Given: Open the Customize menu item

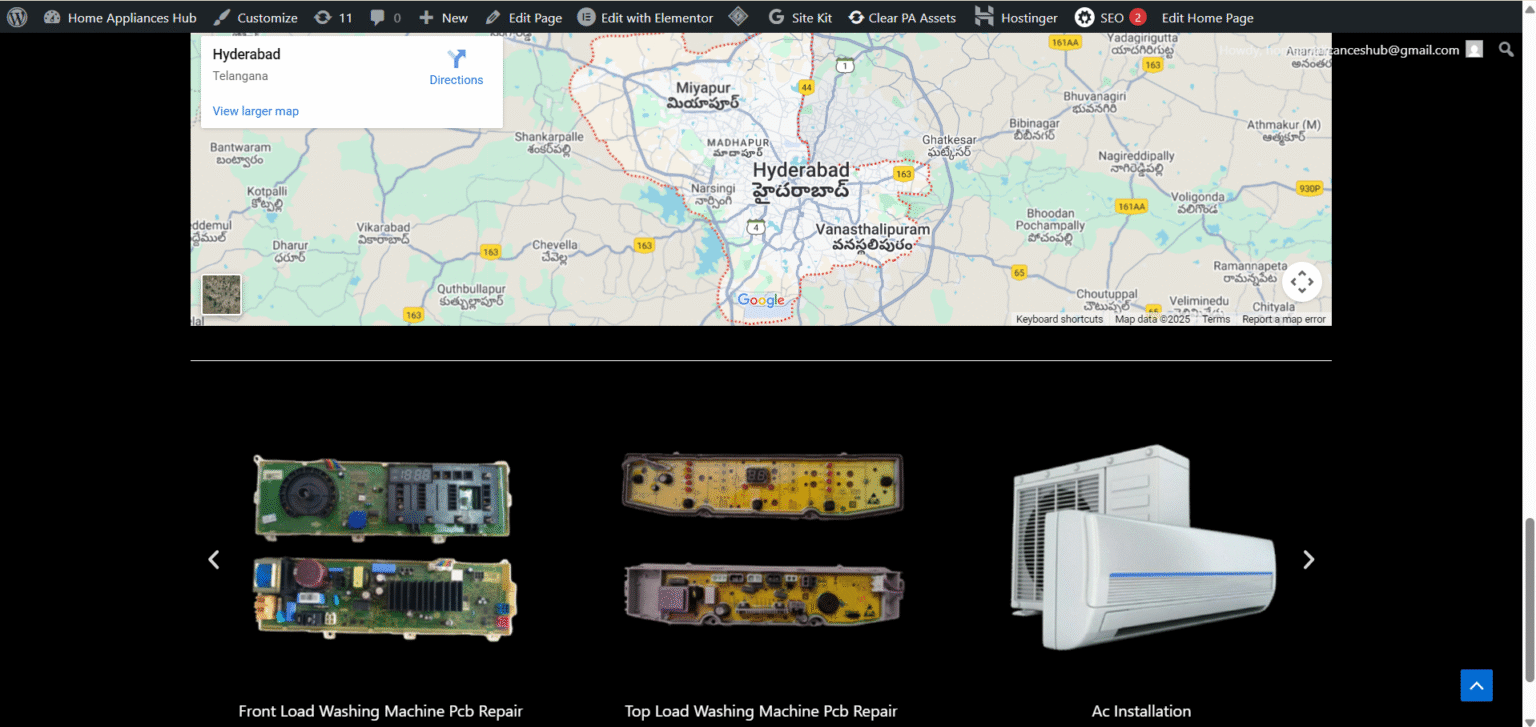Looking at the screenshot, I should pyautogui.click(x=265, y=17).
